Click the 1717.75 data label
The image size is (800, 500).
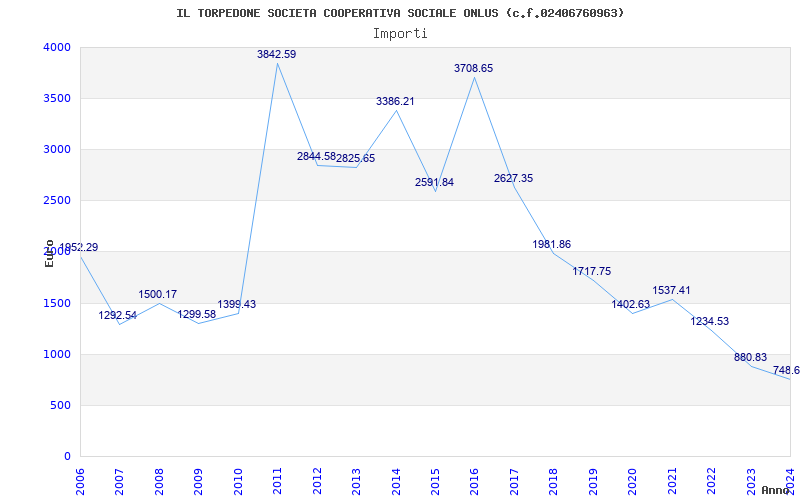click(591, 271)
